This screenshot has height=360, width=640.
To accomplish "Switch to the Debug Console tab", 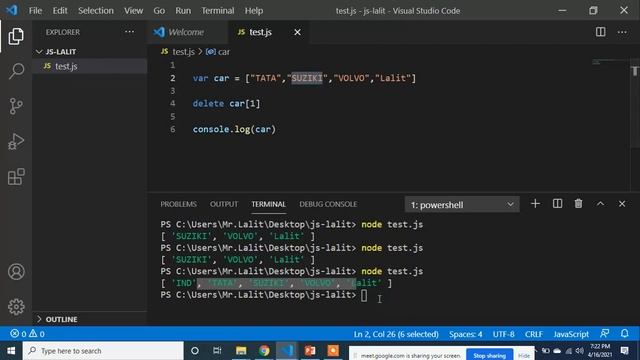I will point(328,204).
